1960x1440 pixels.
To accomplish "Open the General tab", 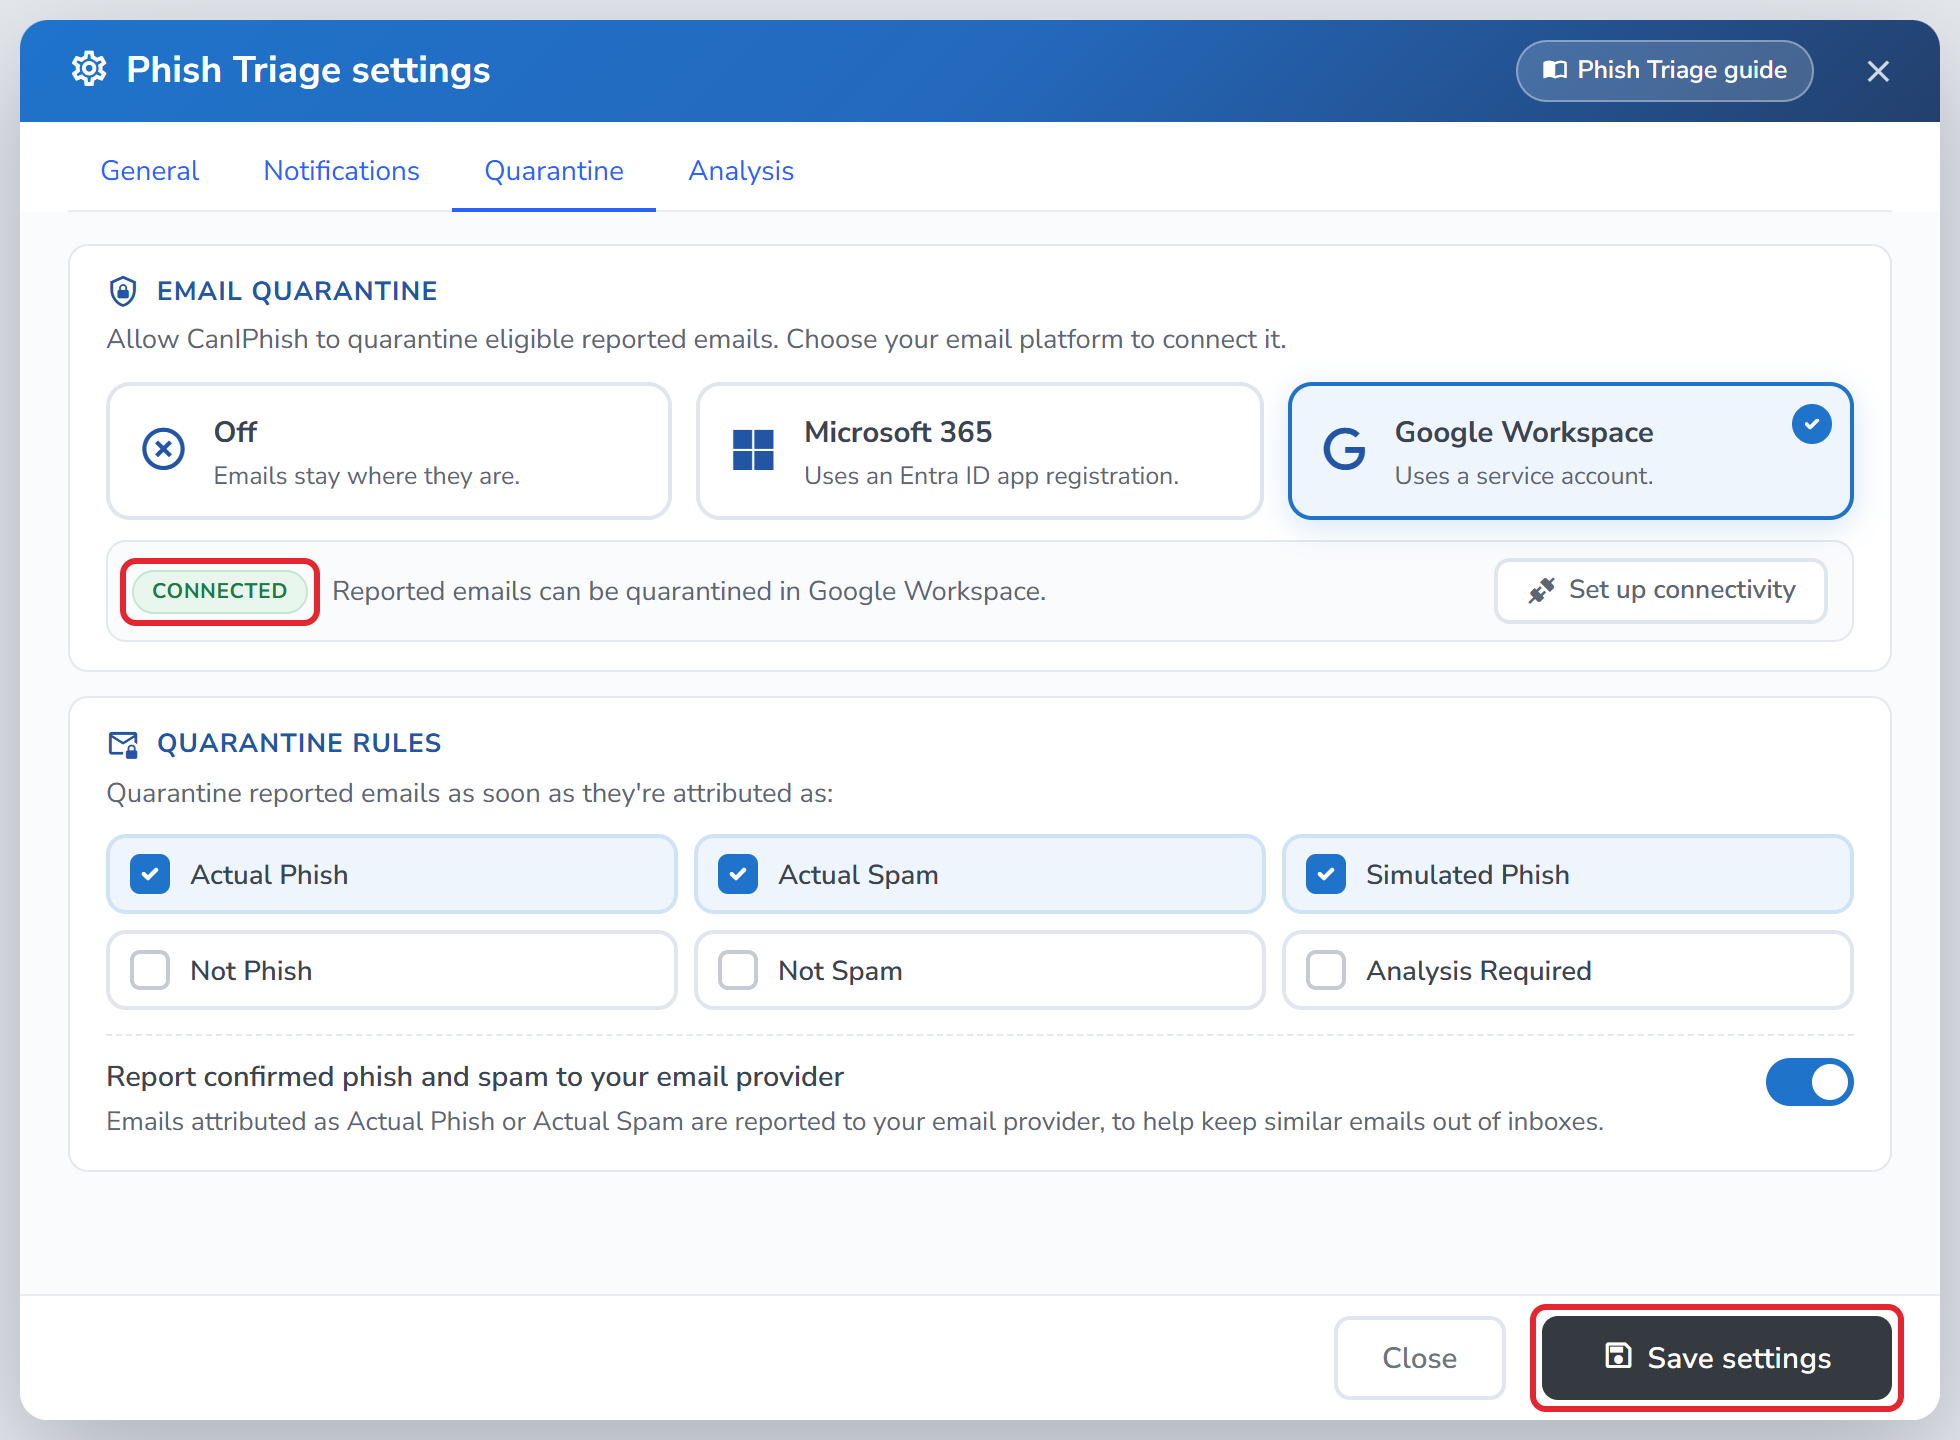I will 150,171.
